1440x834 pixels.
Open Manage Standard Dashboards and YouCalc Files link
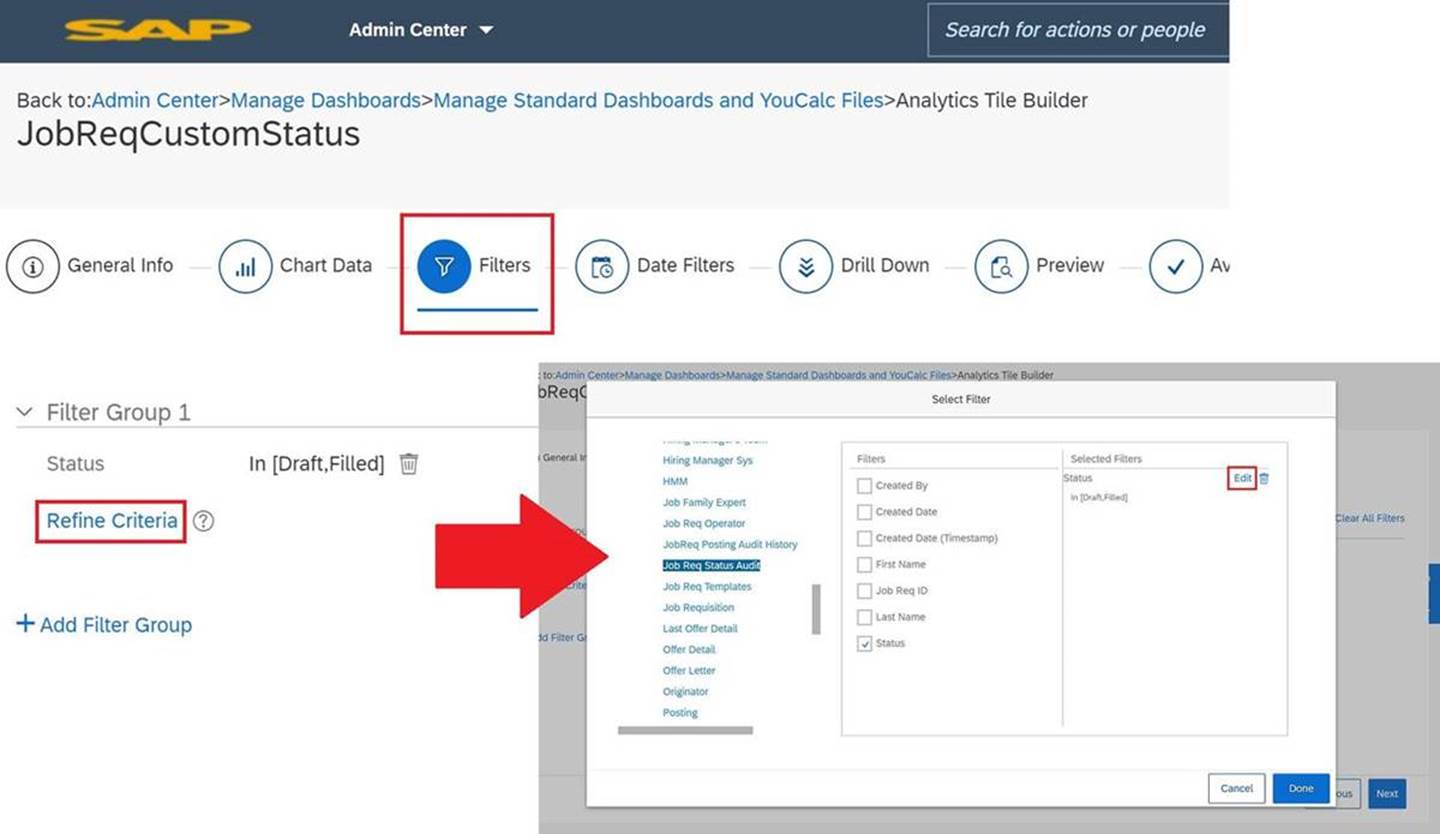[659, 100]
